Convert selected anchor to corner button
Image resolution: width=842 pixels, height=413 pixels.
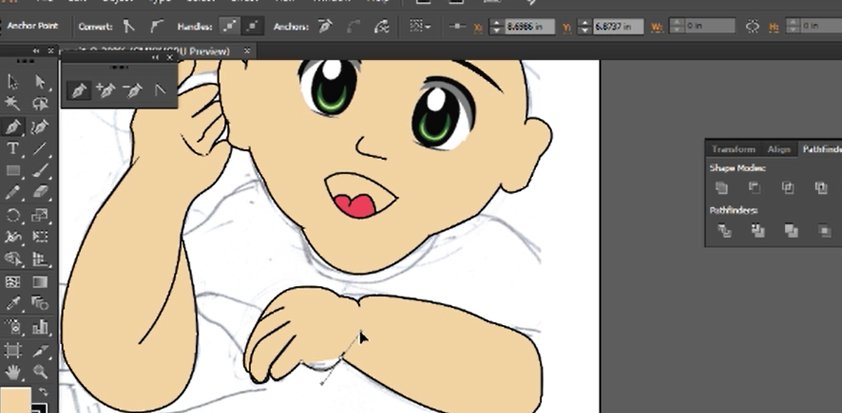128,26
